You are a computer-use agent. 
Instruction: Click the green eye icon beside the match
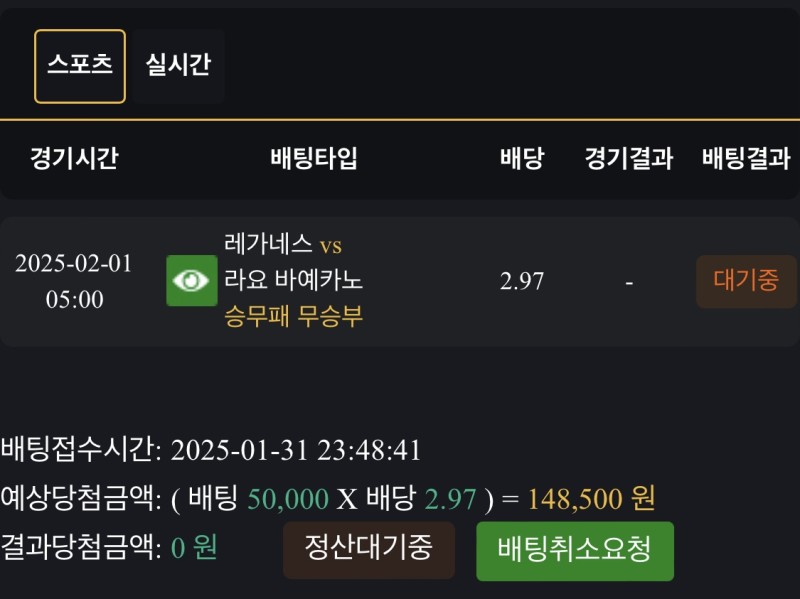[x=191, y=281]
